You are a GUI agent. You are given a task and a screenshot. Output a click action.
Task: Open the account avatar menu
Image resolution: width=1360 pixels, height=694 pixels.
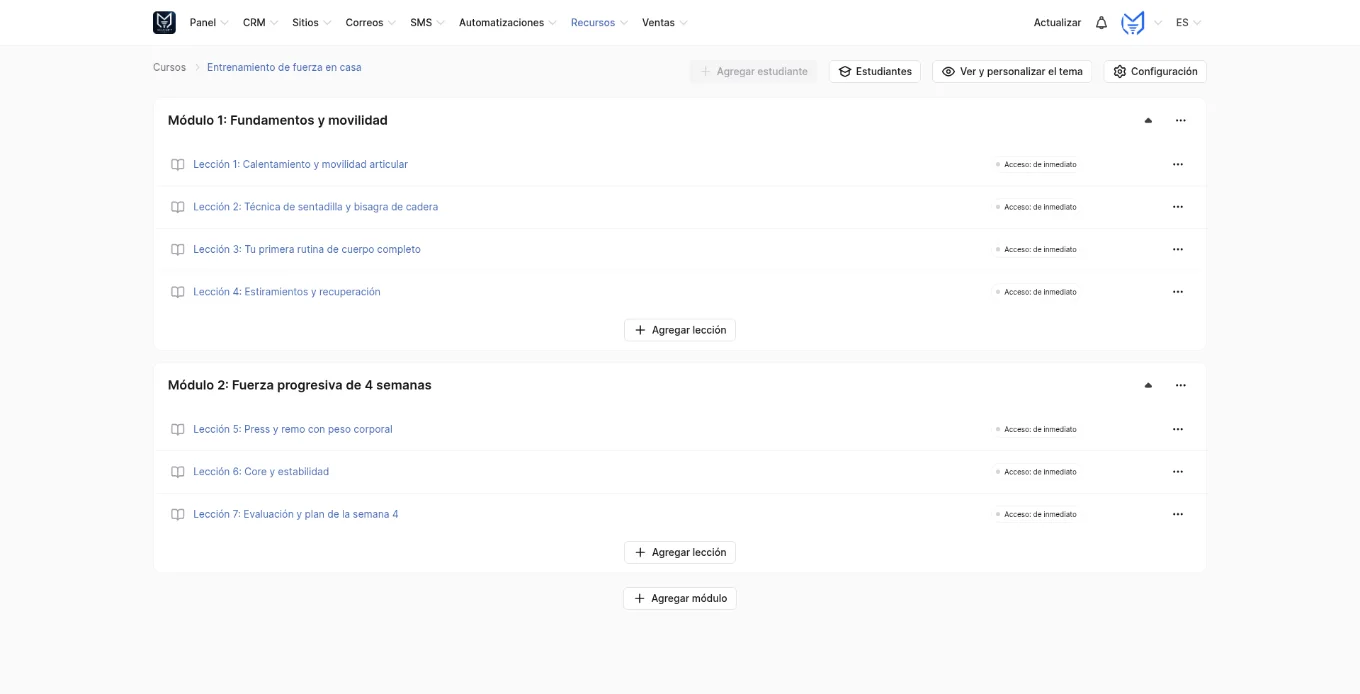pyautogui.click(x=1133, y=22)
